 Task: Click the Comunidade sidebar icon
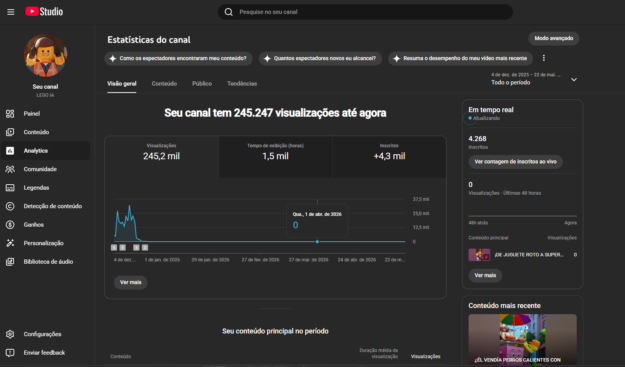[x=10, y=169]
